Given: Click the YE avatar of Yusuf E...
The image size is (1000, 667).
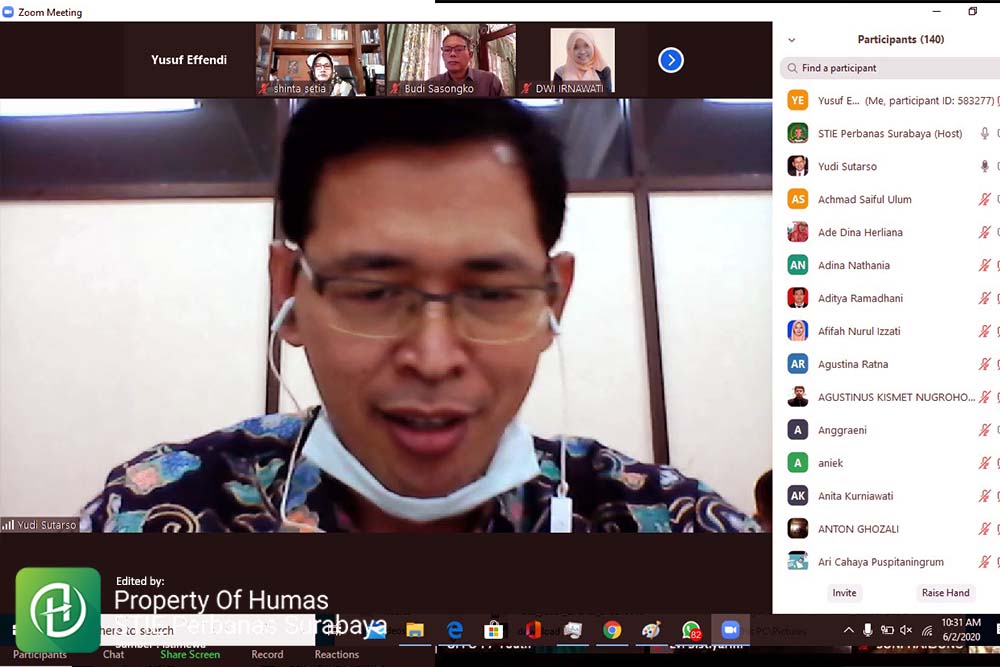Looking at the screenshot, I should click(798, 100).
